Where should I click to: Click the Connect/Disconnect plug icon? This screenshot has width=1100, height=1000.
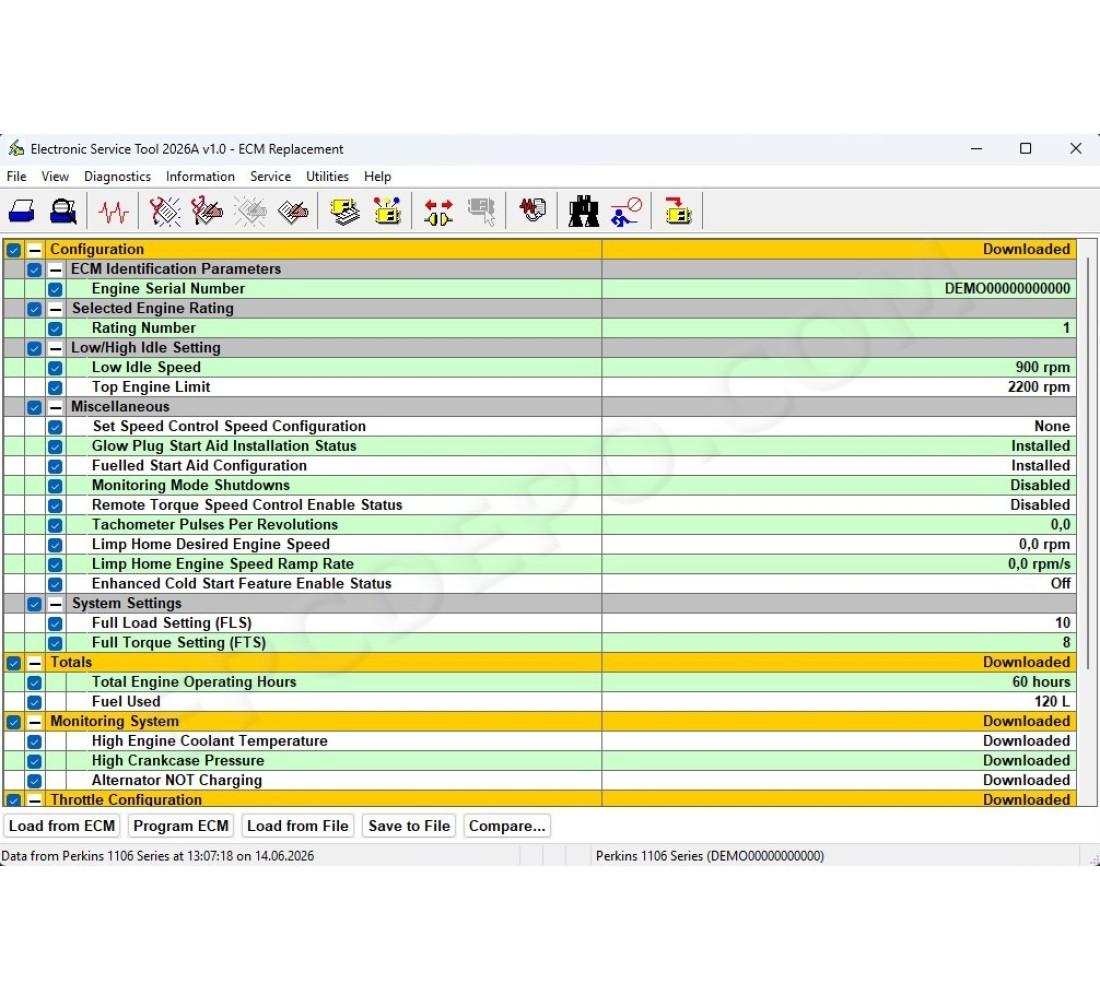pyautogui.click(x=438, y=211)
